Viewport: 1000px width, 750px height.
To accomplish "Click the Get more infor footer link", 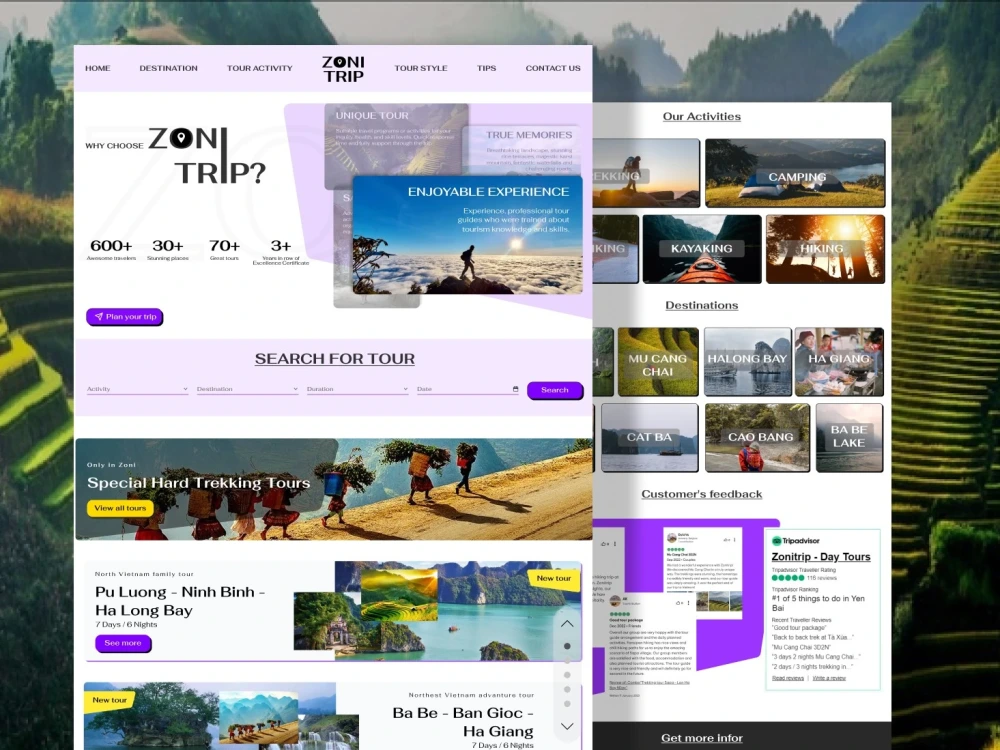I will point(702,738).
